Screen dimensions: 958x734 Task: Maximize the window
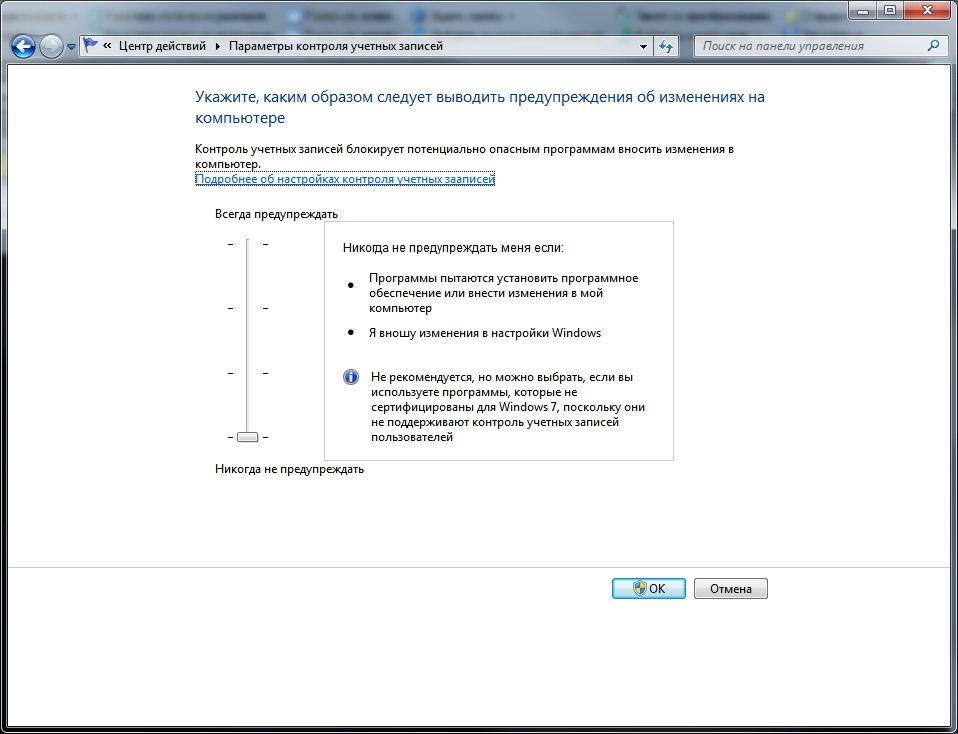[891, 9]
